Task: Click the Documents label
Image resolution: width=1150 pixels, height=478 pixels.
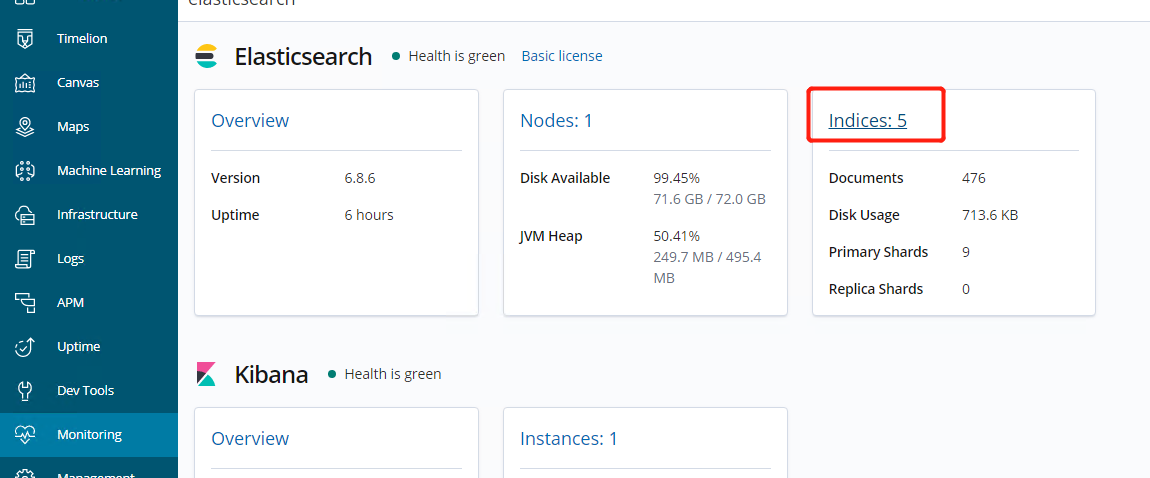Action: coord(866,178)
